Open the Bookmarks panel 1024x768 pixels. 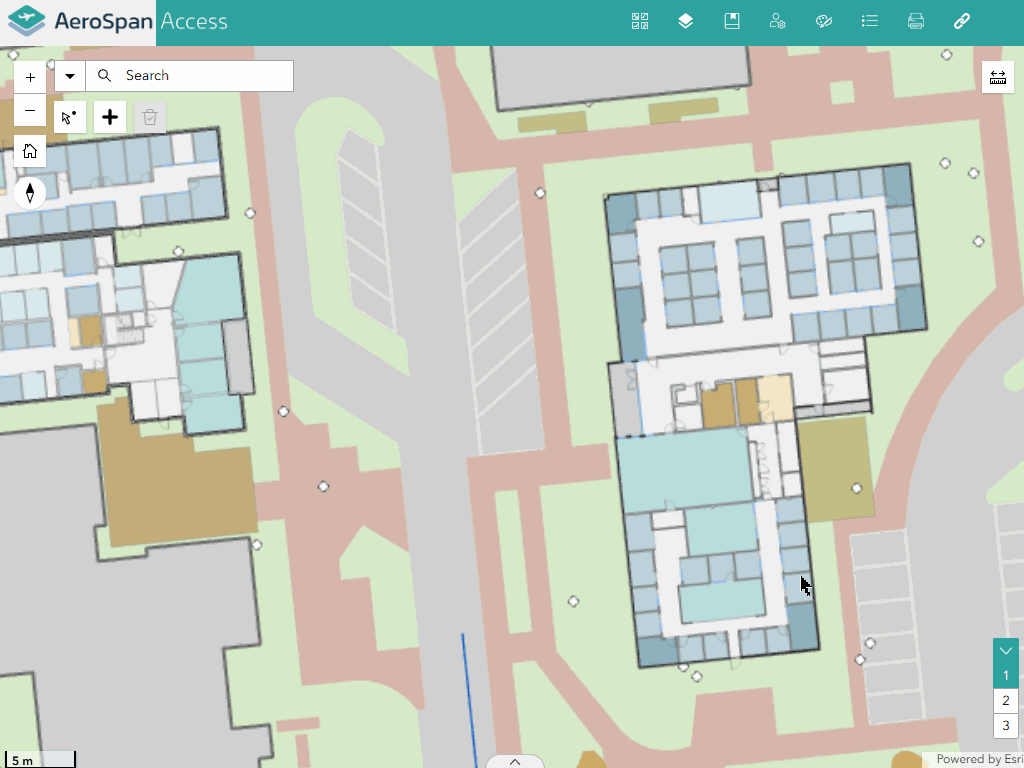[x=731, y=22]
